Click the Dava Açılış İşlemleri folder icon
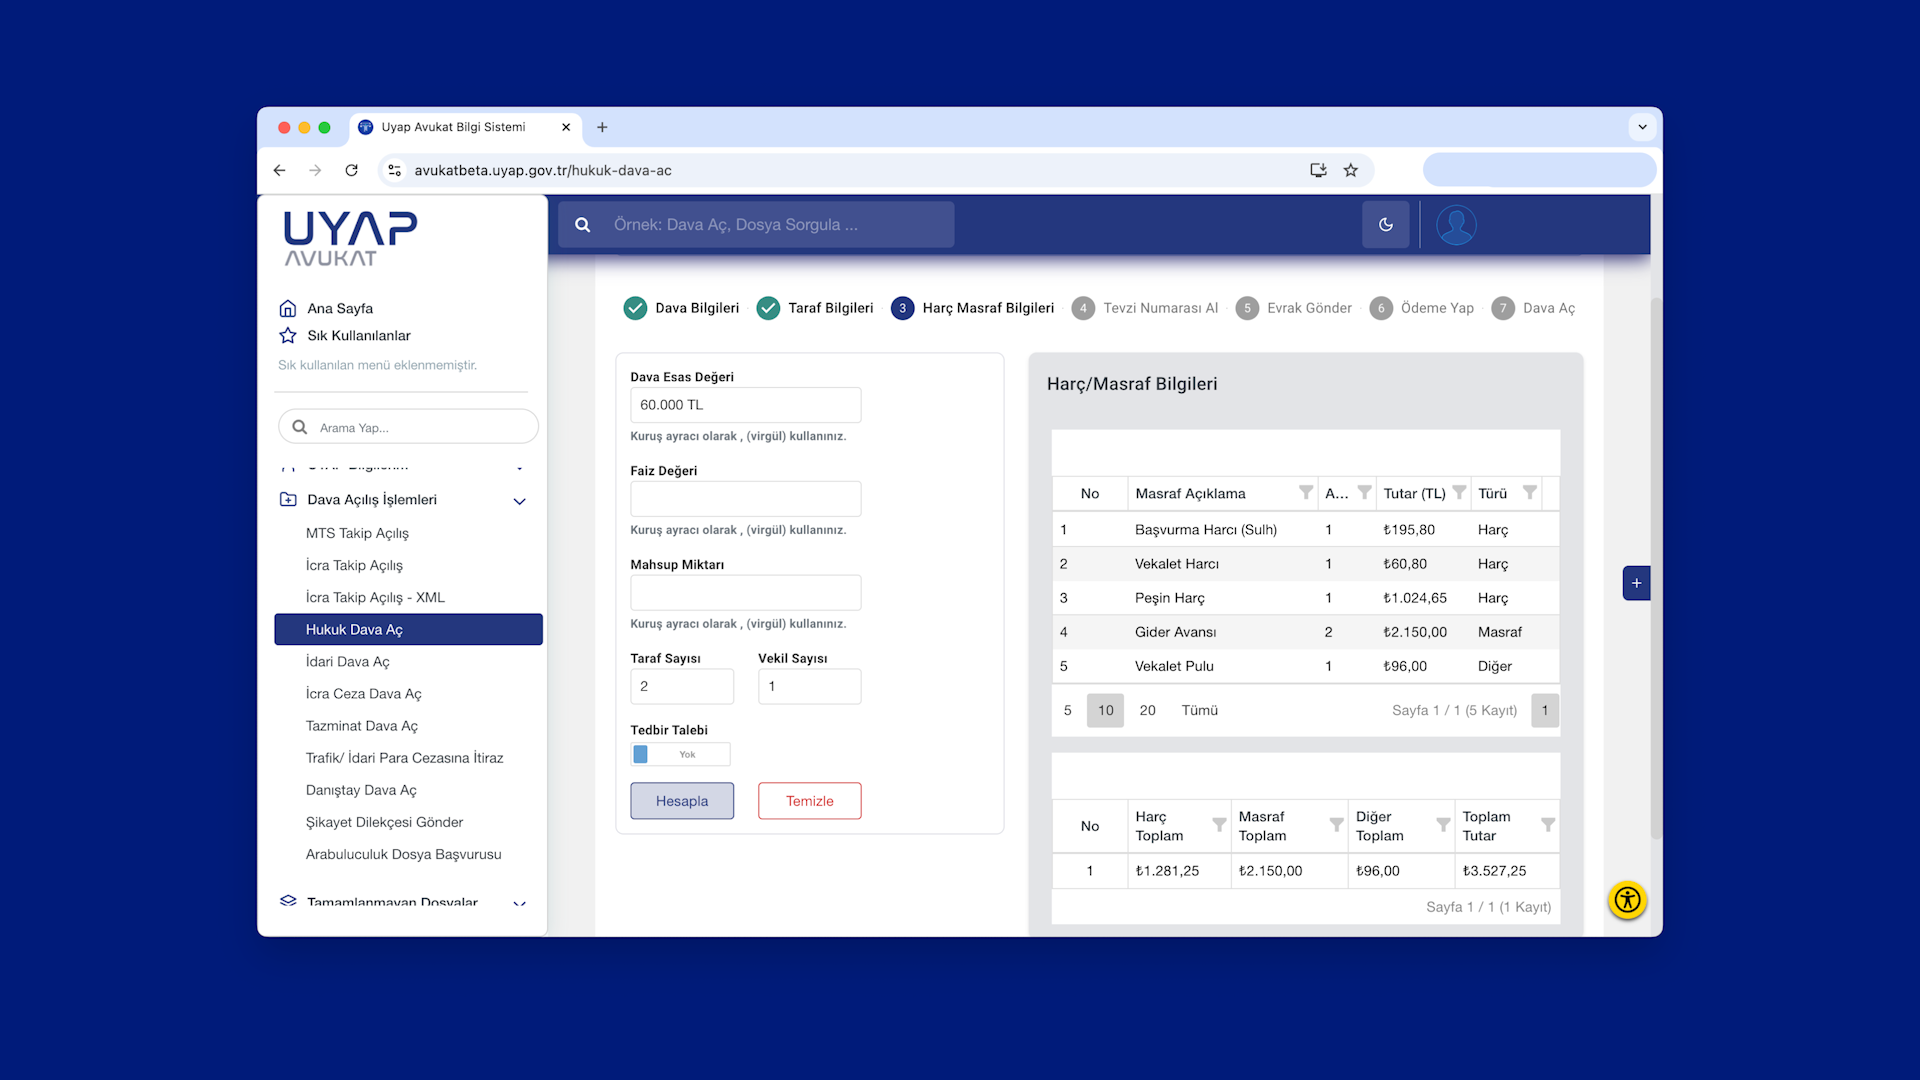 point(288,499)
